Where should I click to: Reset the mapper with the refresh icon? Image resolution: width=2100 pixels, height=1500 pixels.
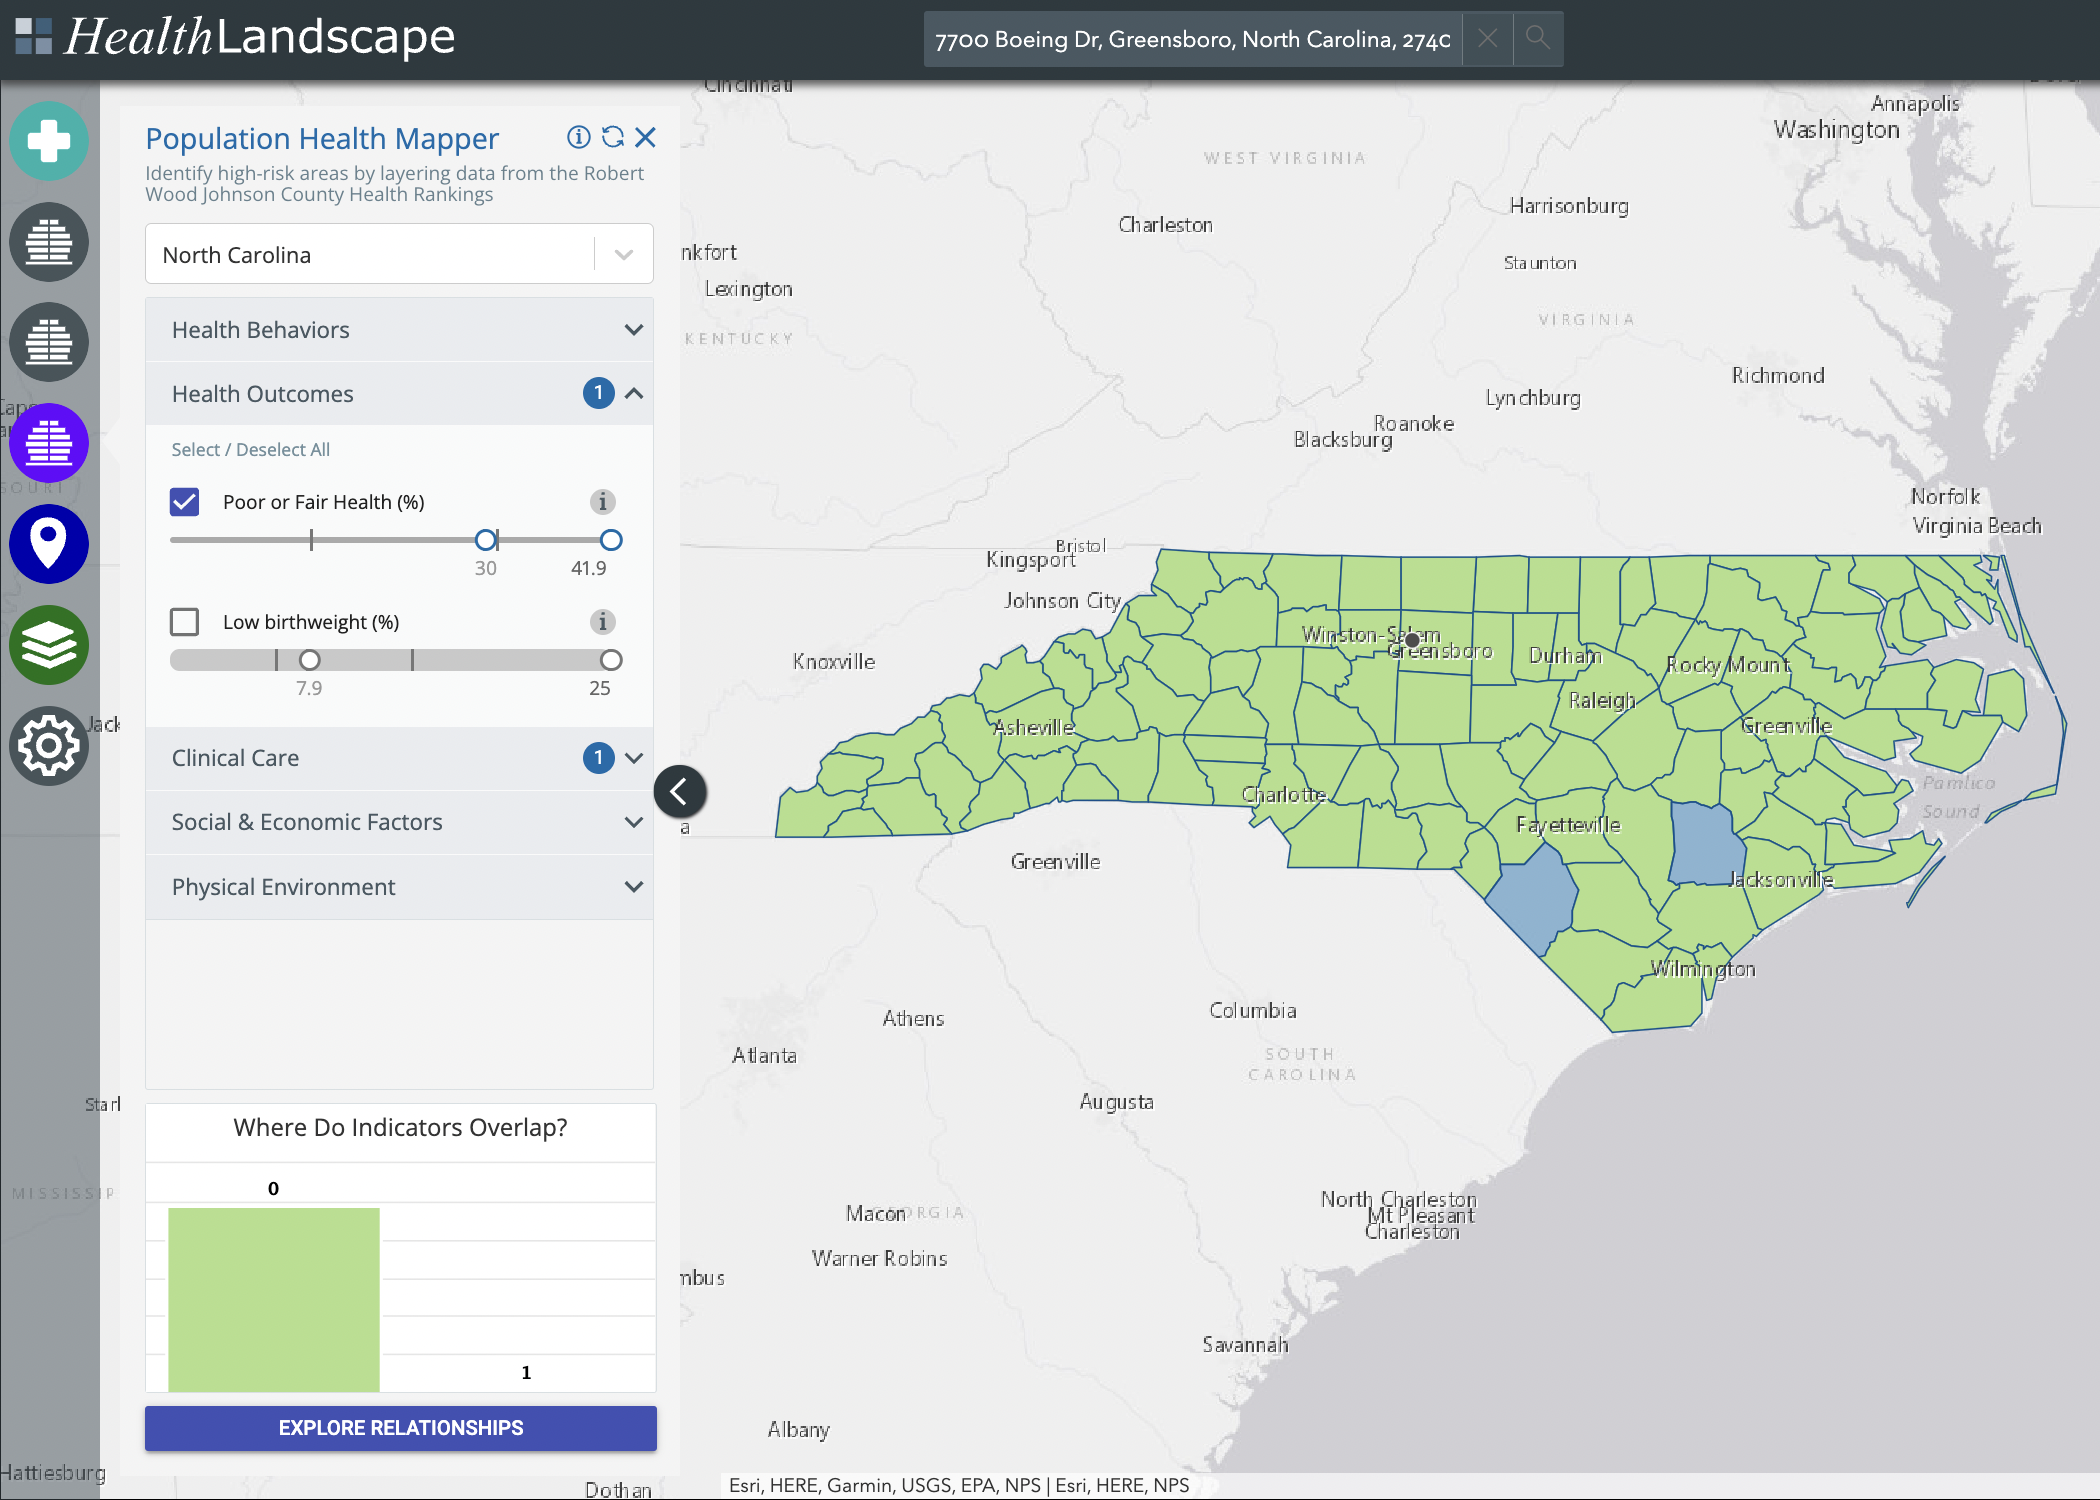[x=612, y=137]
